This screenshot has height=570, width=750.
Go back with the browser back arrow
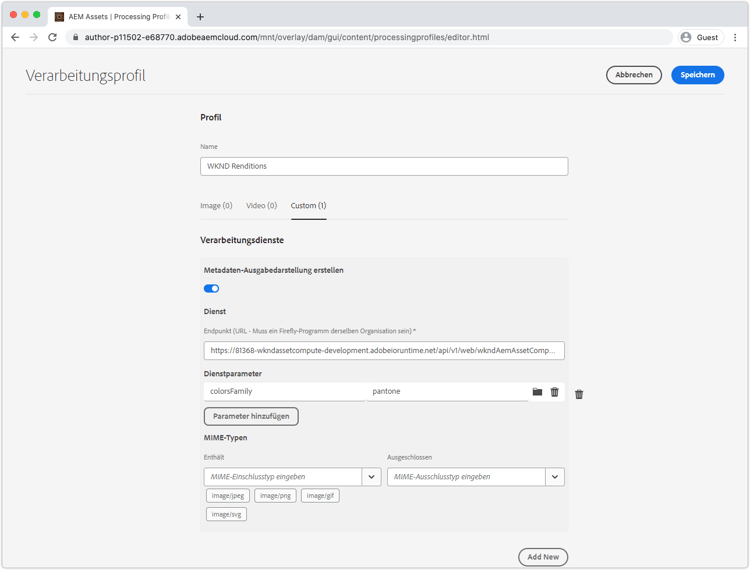click(x=15, y=37)
